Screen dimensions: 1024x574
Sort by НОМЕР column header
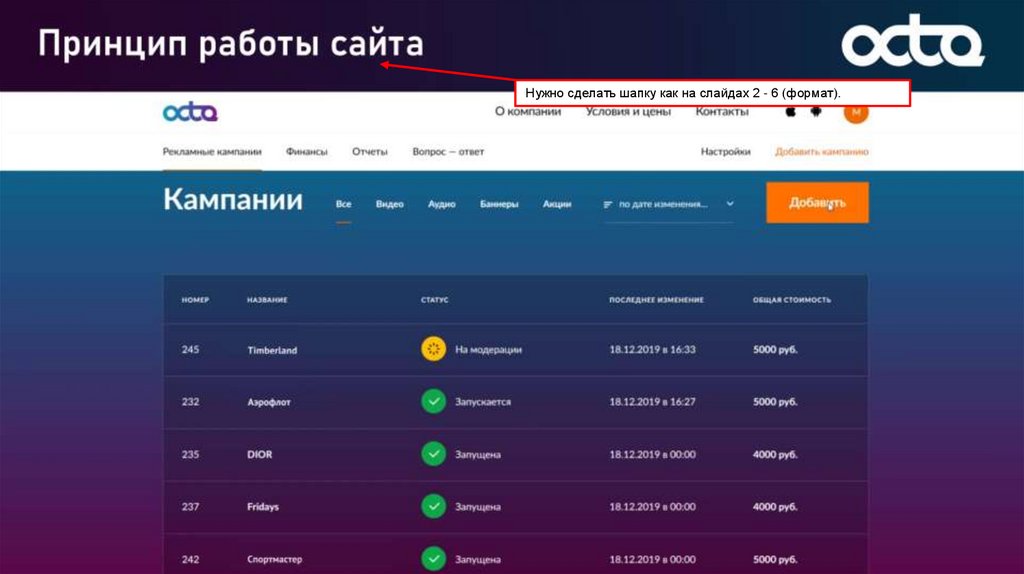(195, 300)
